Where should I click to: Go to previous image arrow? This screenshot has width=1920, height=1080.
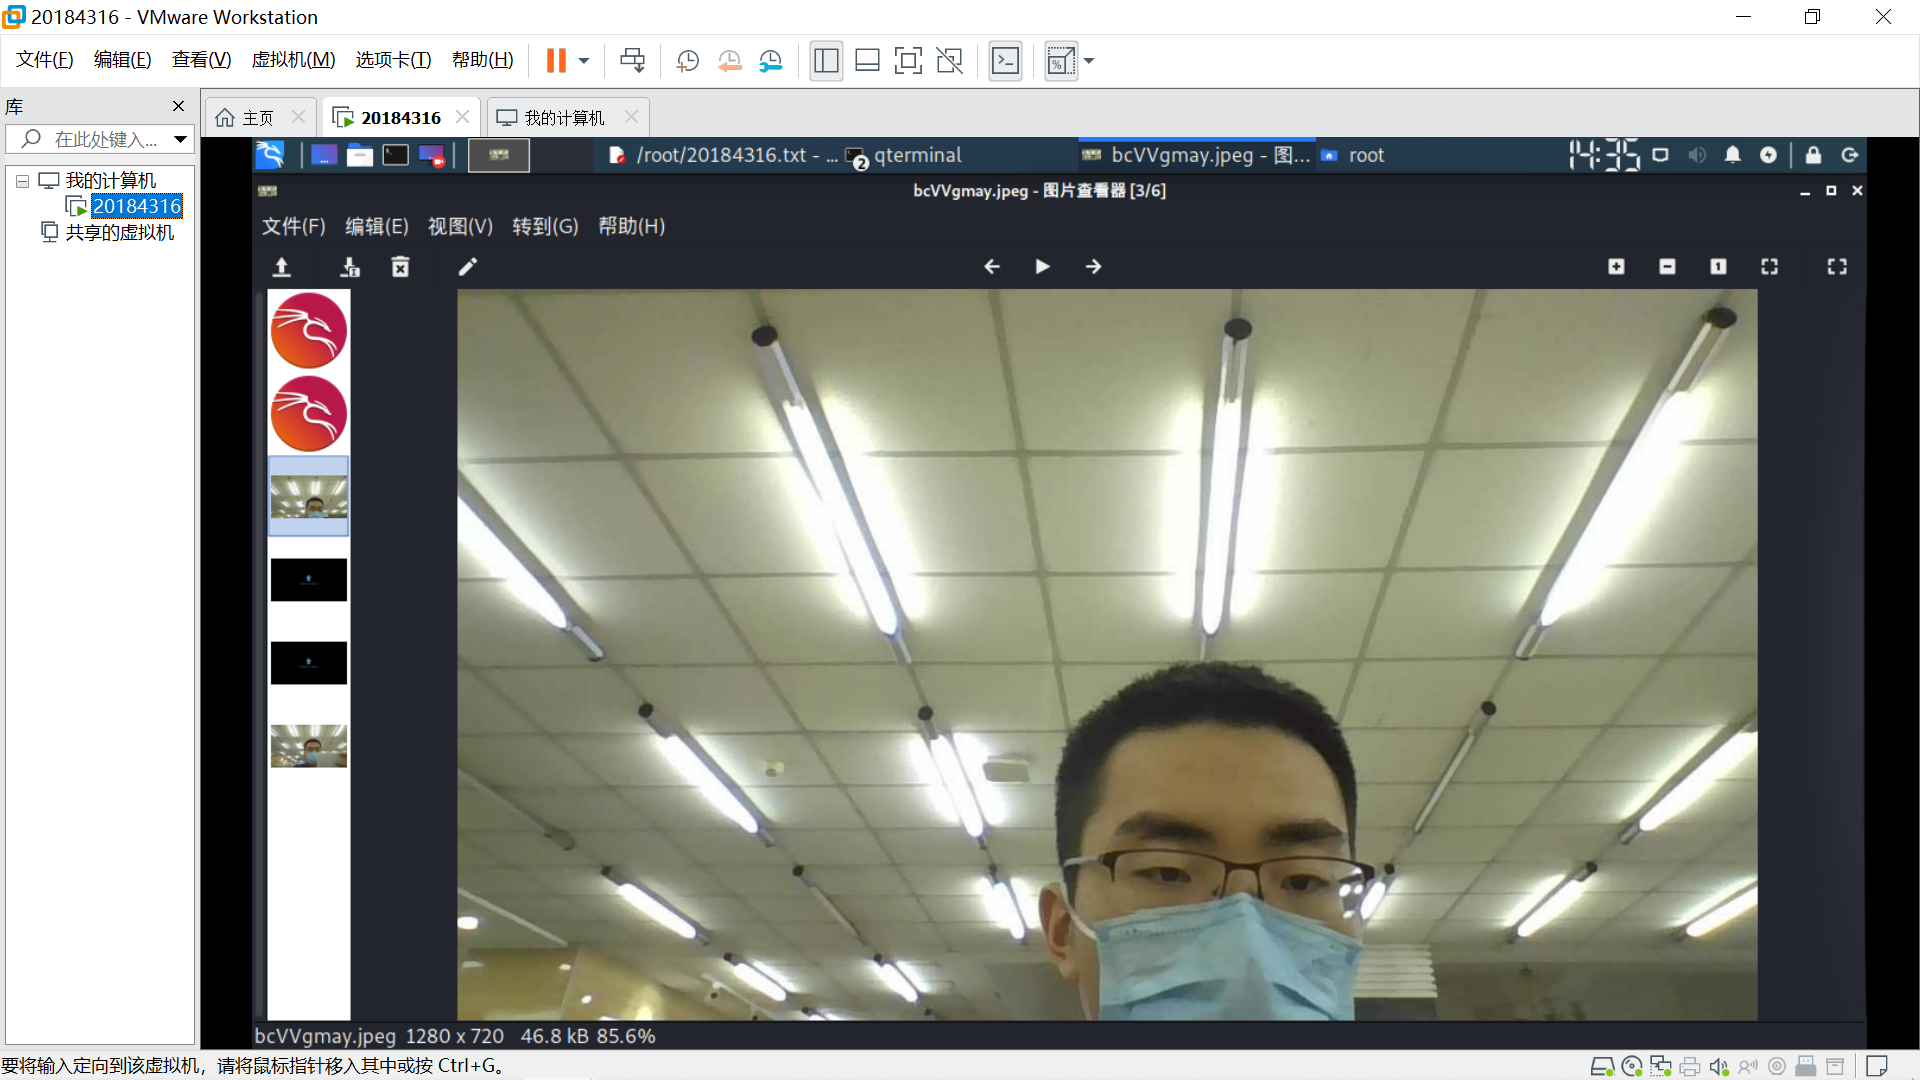coord(991,267)
